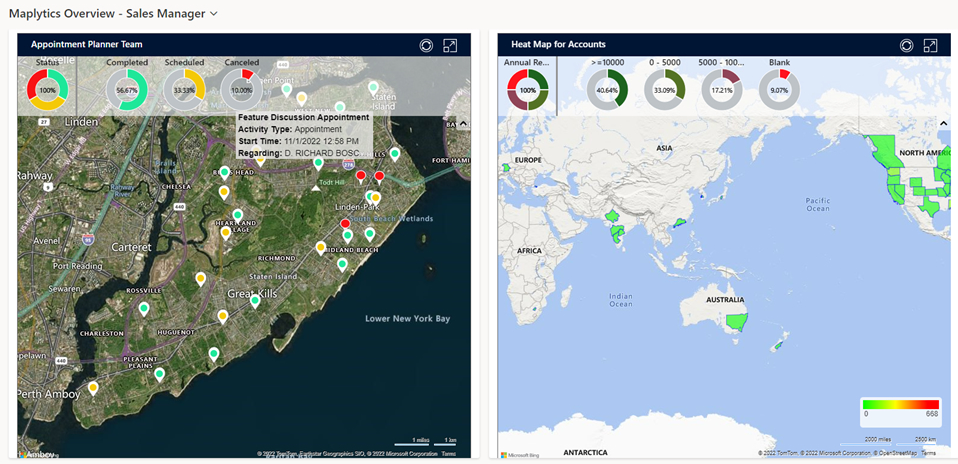
Task: Click the yellow pin near Perth Amboy
Action: click(93, 389)
